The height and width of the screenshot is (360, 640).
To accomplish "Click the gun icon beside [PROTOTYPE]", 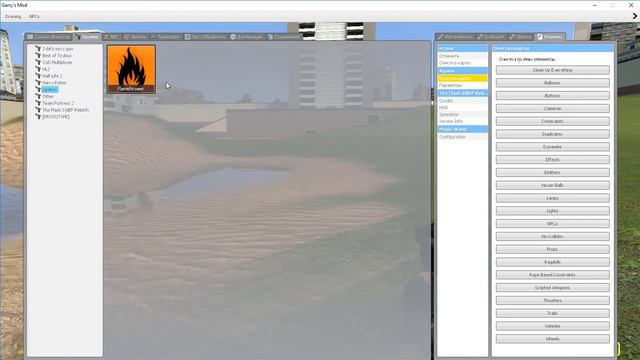I will pos(38,117).
